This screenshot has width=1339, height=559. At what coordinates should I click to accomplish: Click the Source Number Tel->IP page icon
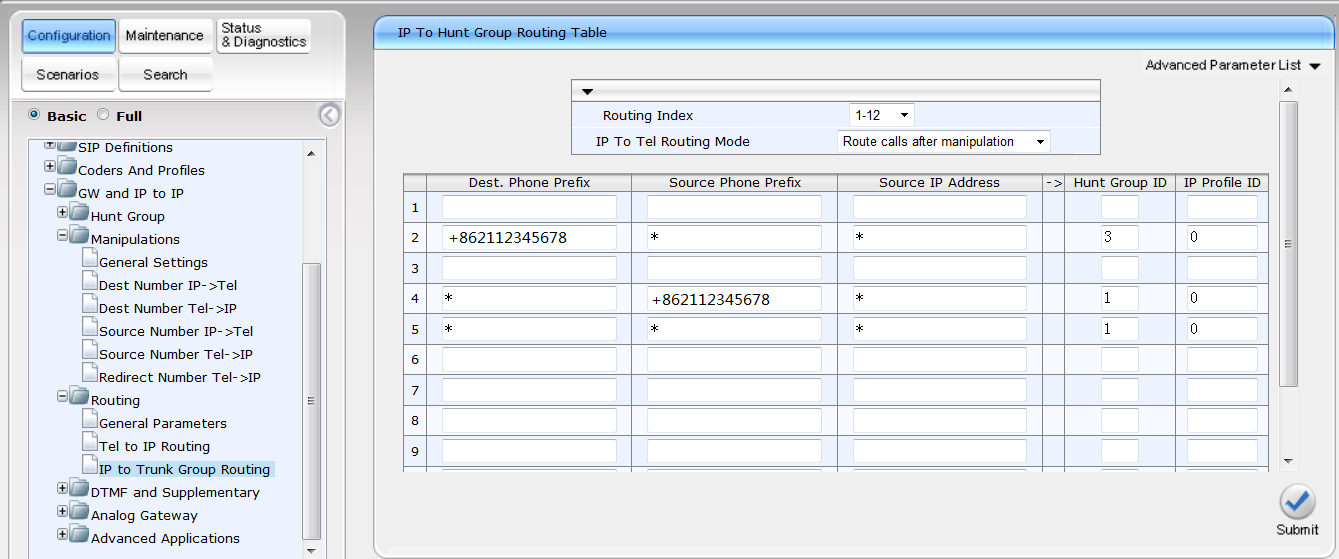(90, 352)
